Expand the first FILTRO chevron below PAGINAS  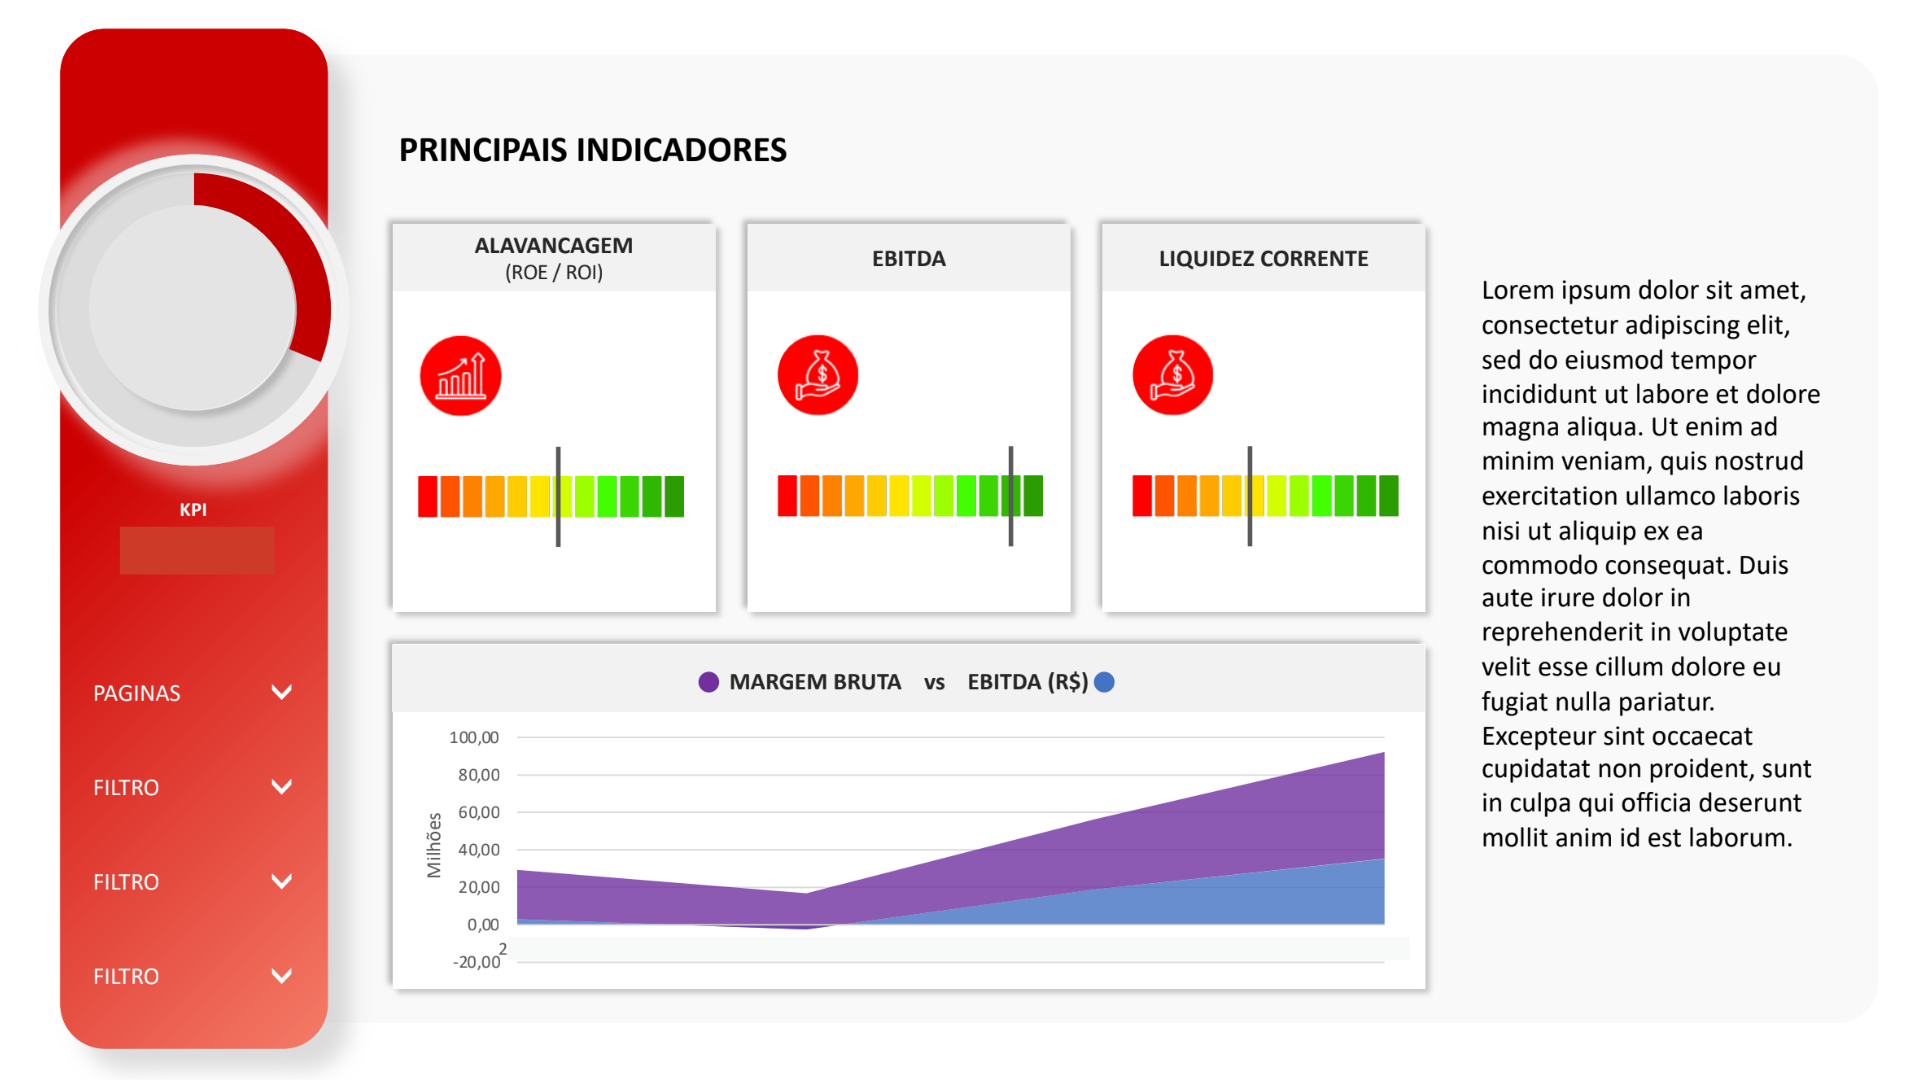(x=282, y=787)
